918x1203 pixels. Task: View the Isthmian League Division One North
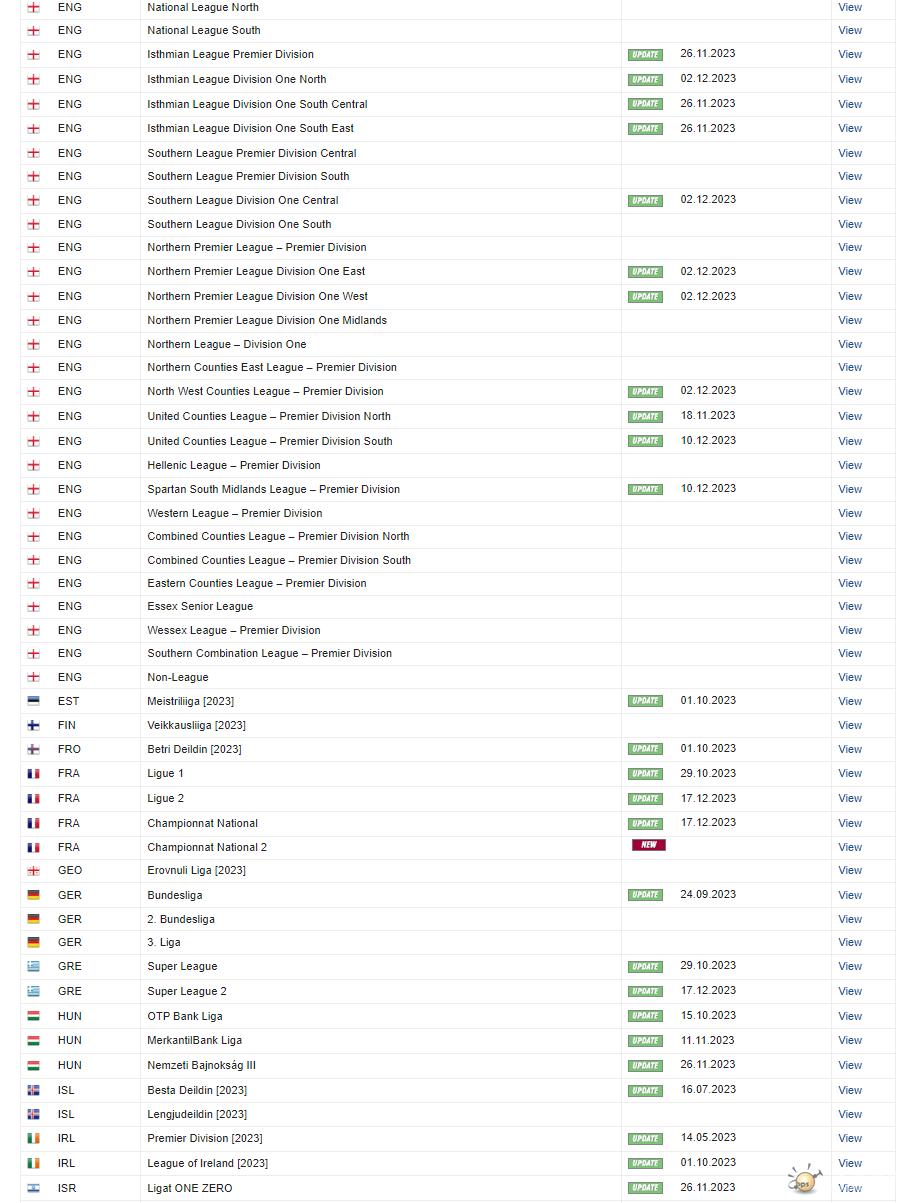pos(850,79)
